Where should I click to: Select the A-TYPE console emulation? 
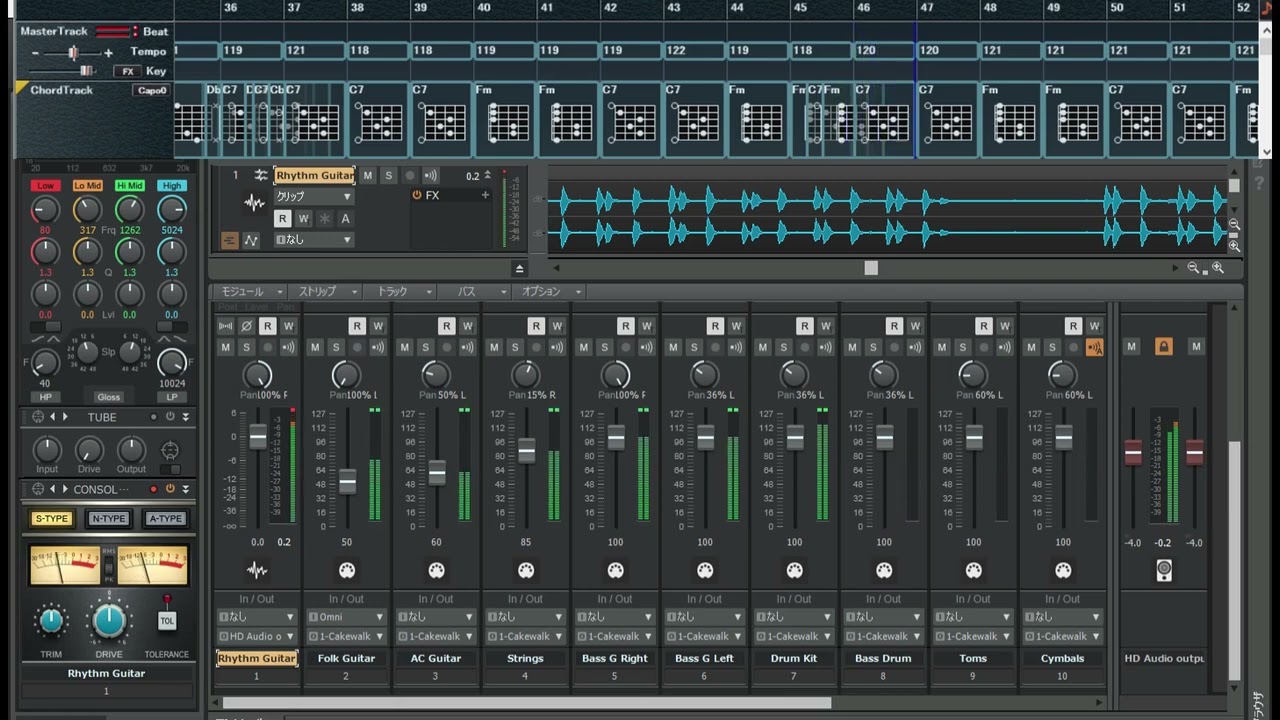(165, 519)
